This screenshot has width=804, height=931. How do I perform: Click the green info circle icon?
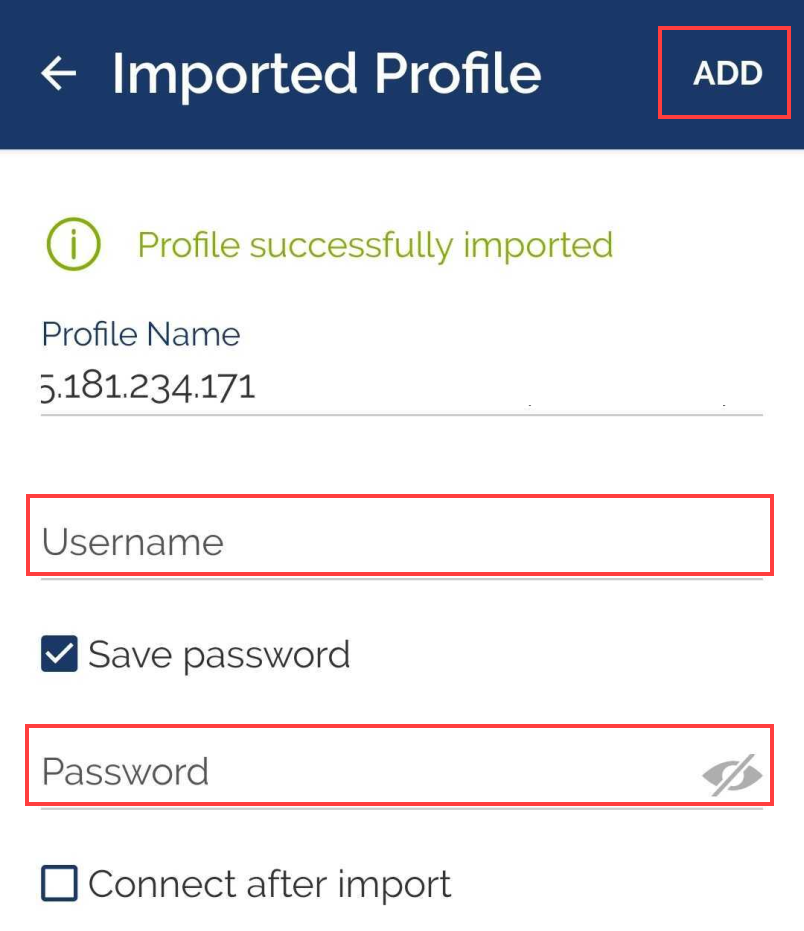coord(73,244)
